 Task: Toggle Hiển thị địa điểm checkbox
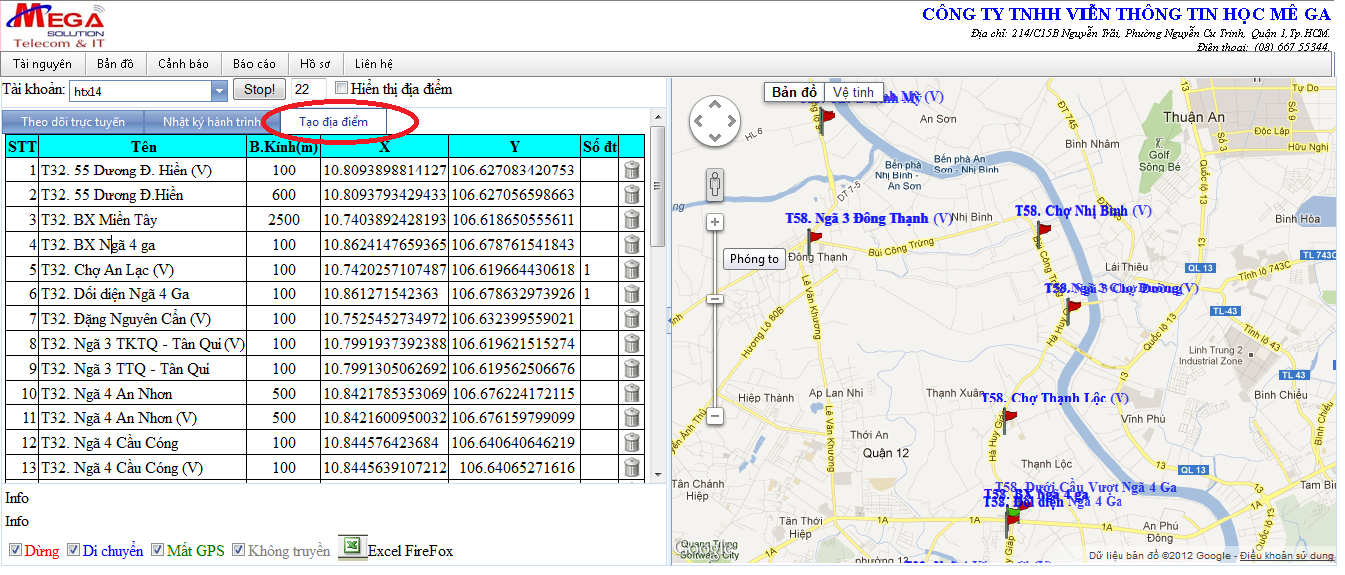tap(342, 88)
